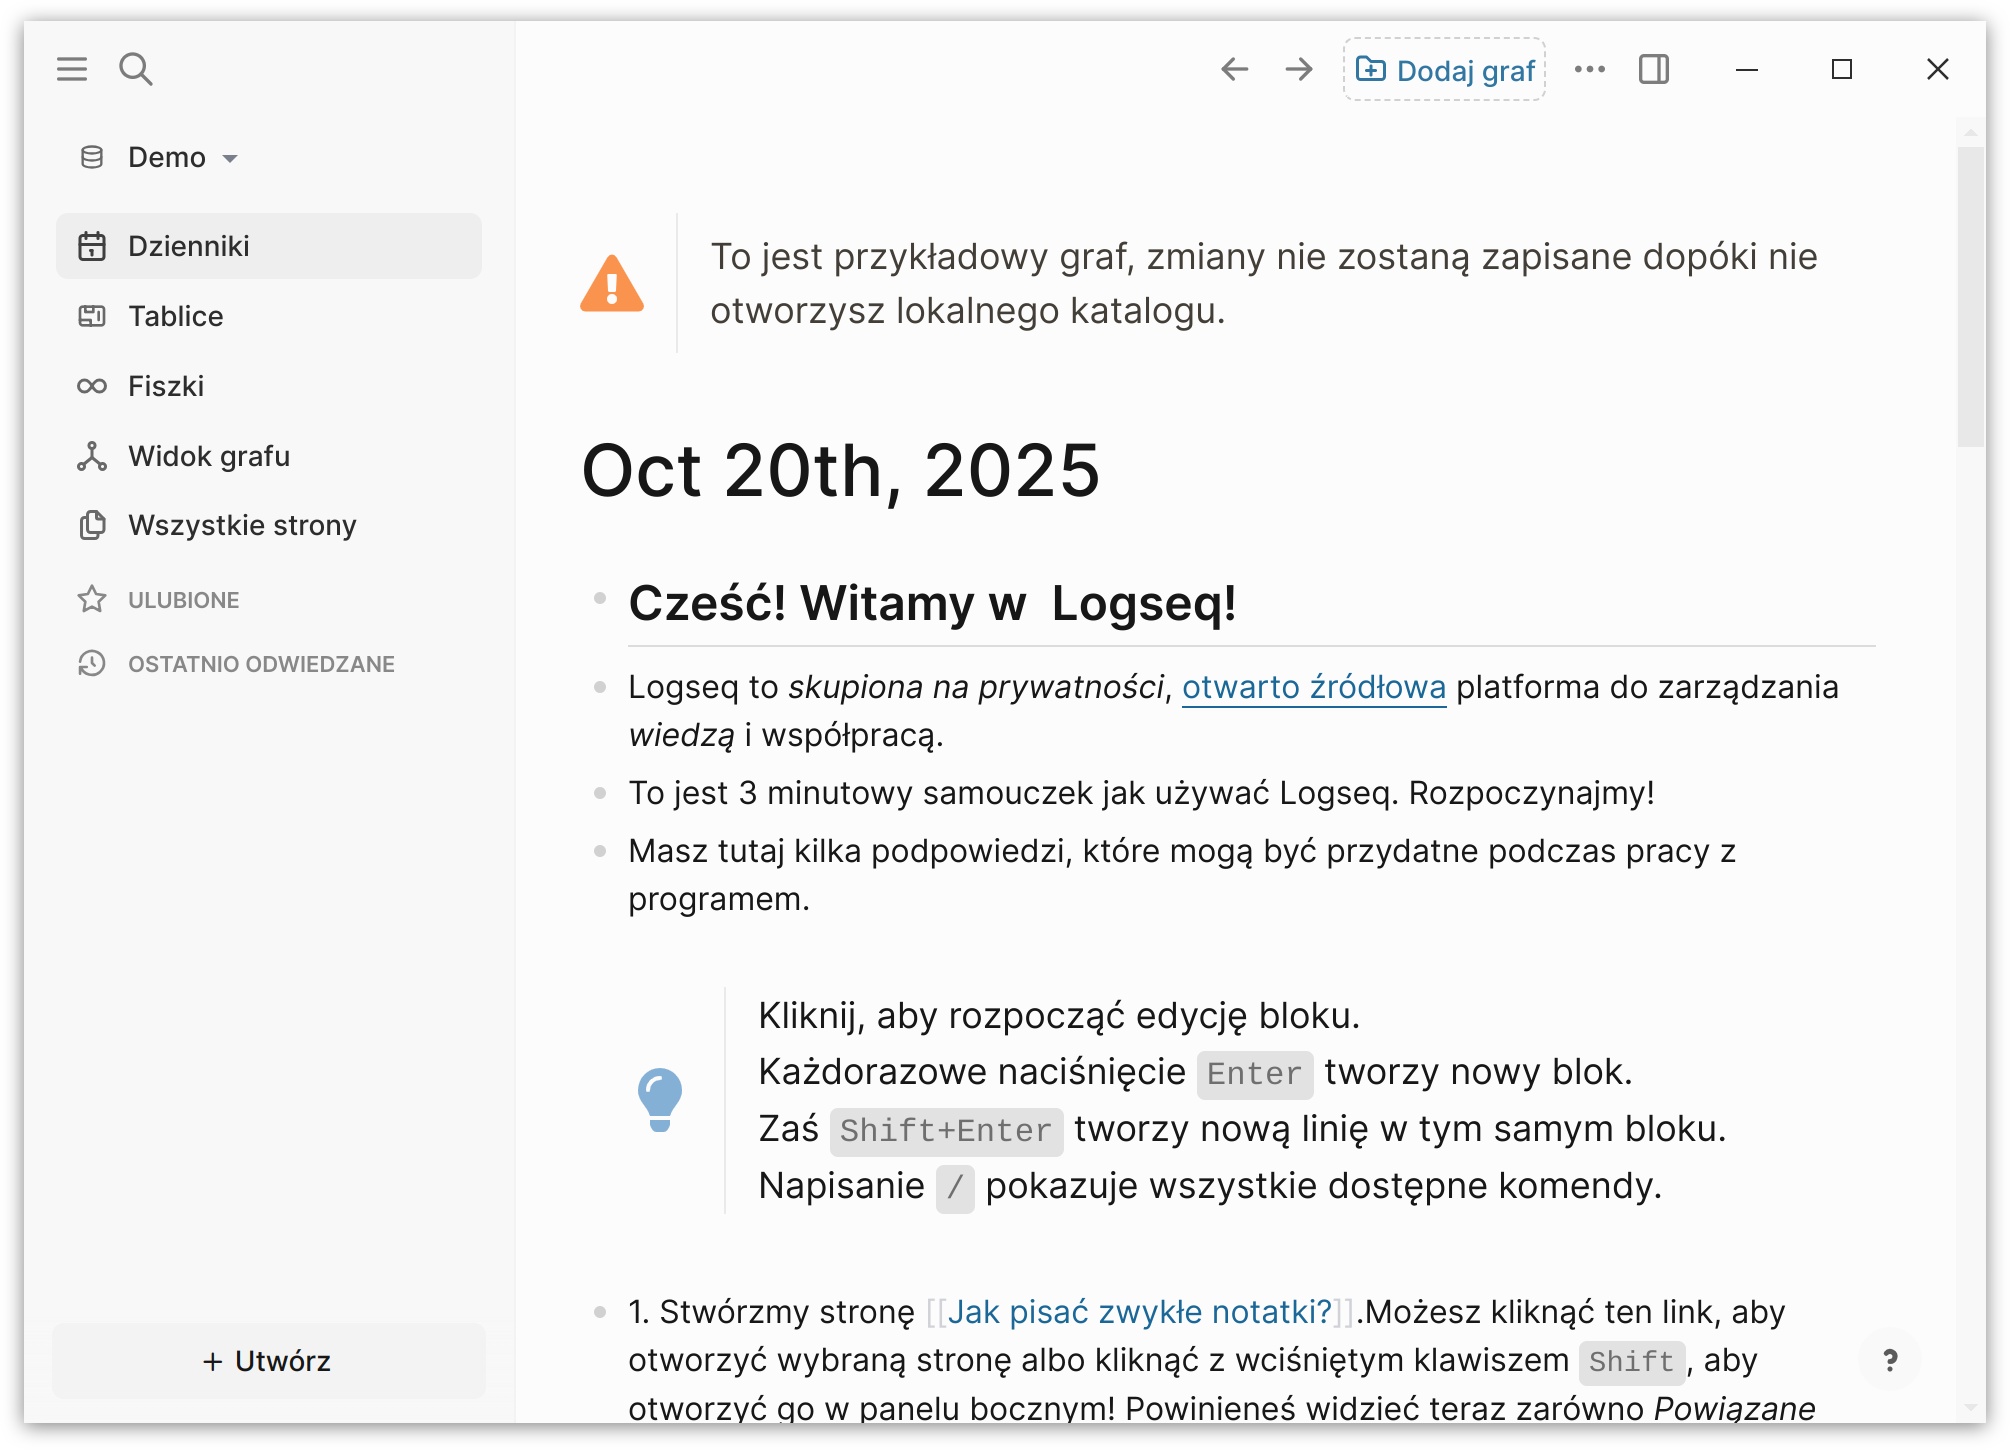Open the otwarto źródłowa link

(1314, 687)
